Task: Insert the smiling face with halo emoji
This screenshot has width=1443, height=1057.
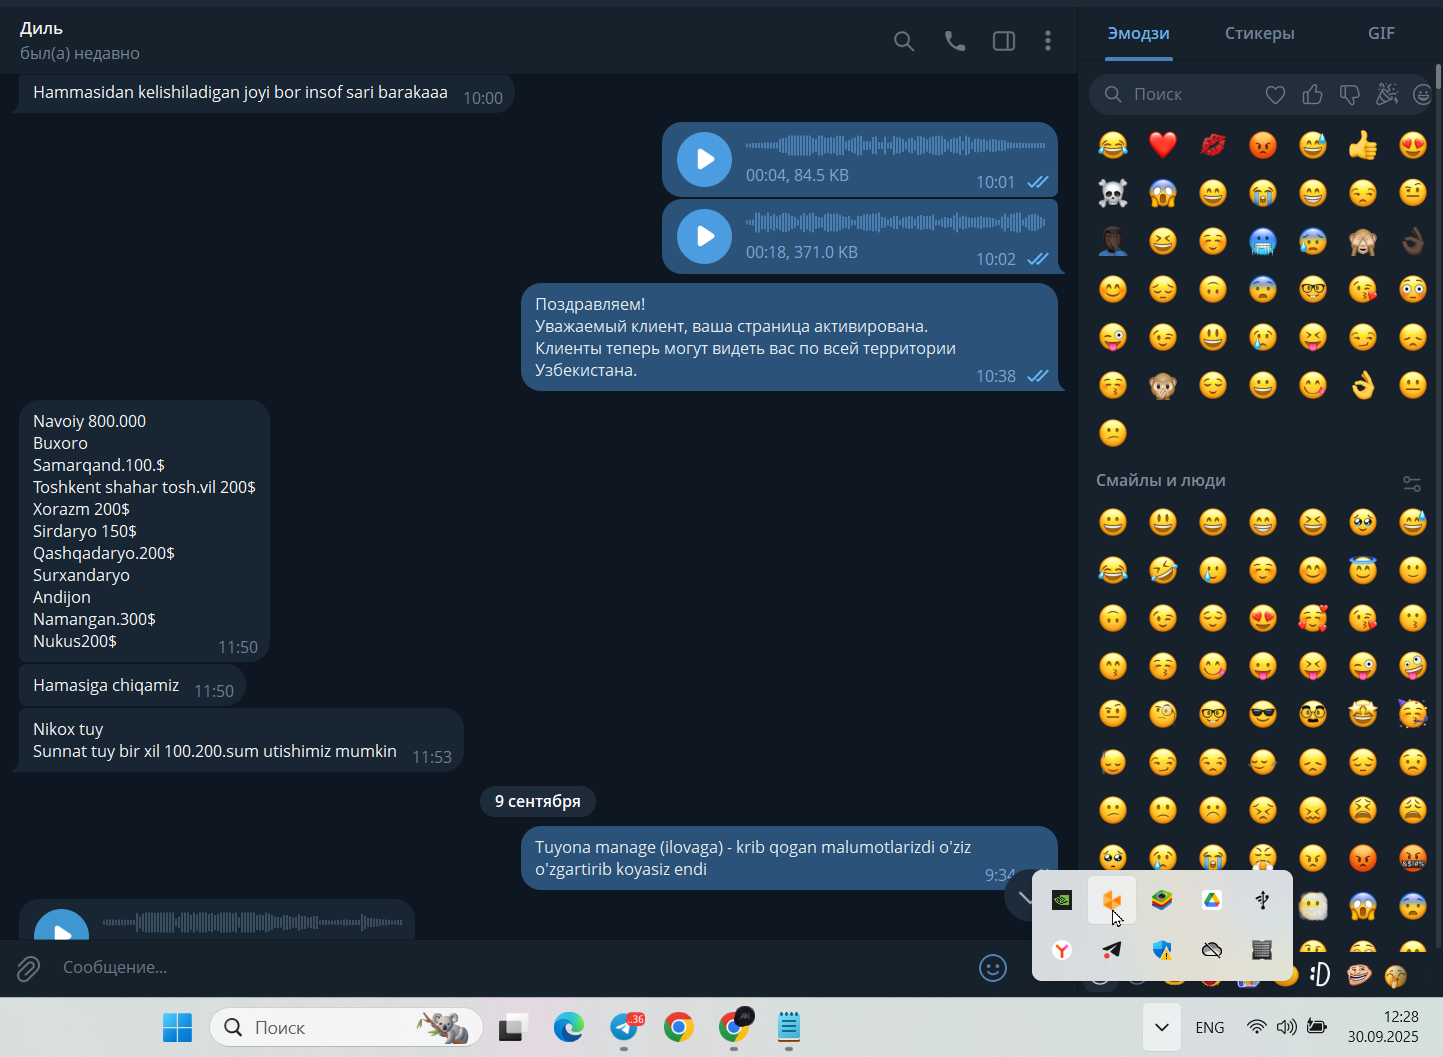Action: click(1363, 570)
